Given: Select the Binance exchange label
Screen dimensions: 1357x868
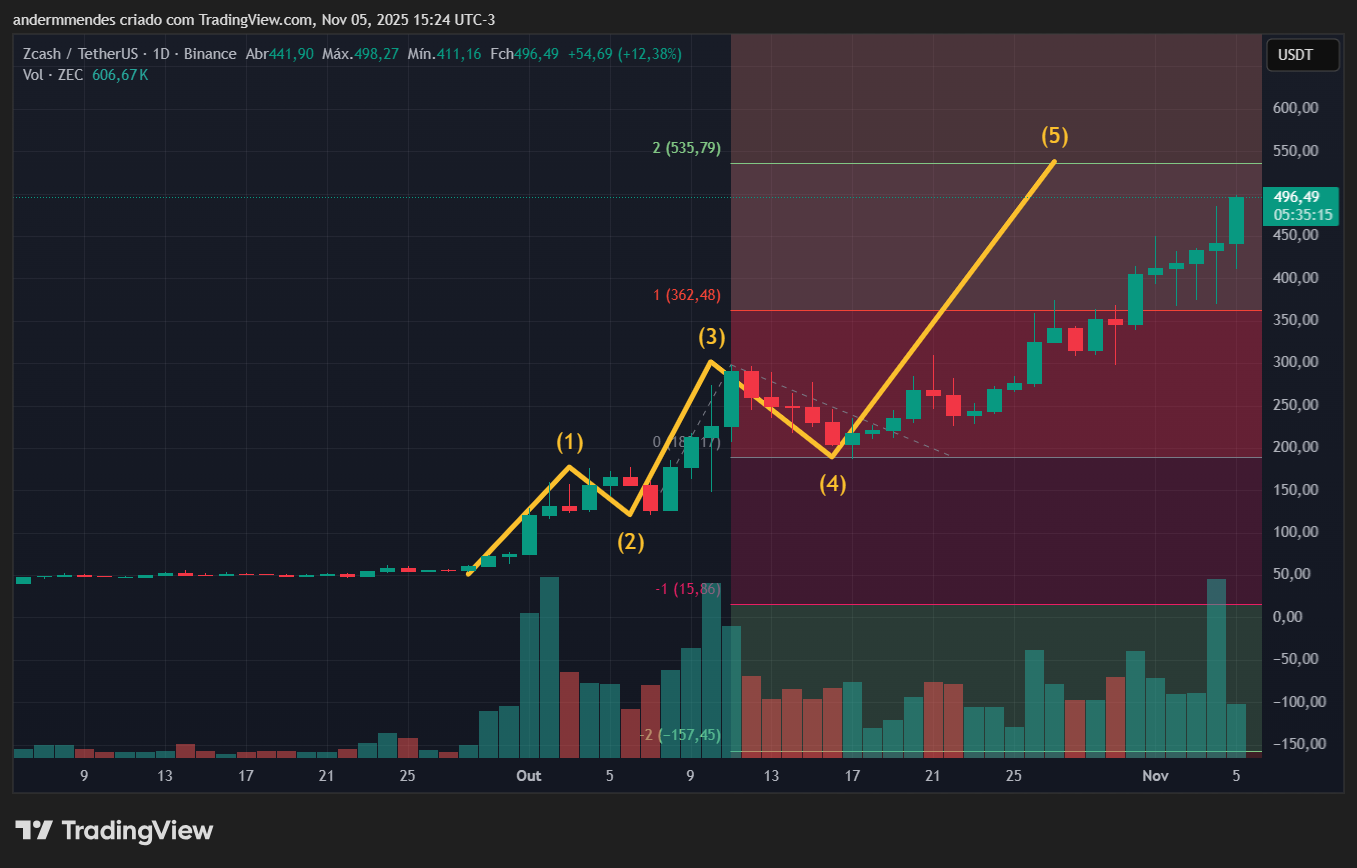Looking at the screenshot, I should click(210, 53).
